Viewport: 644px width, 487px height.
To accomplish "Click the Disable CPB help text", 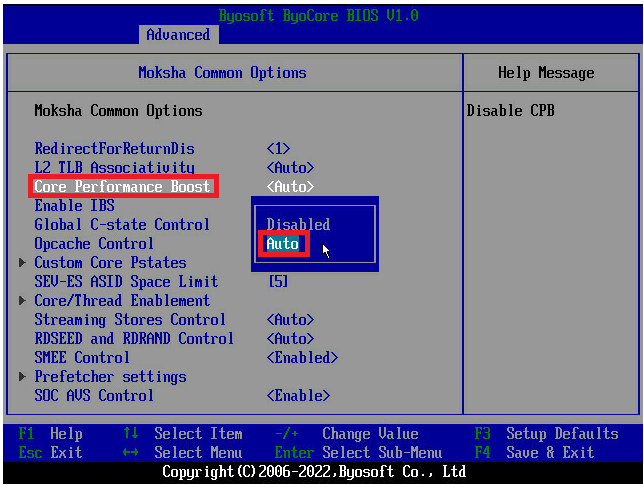I will click(x=511, y=110).
